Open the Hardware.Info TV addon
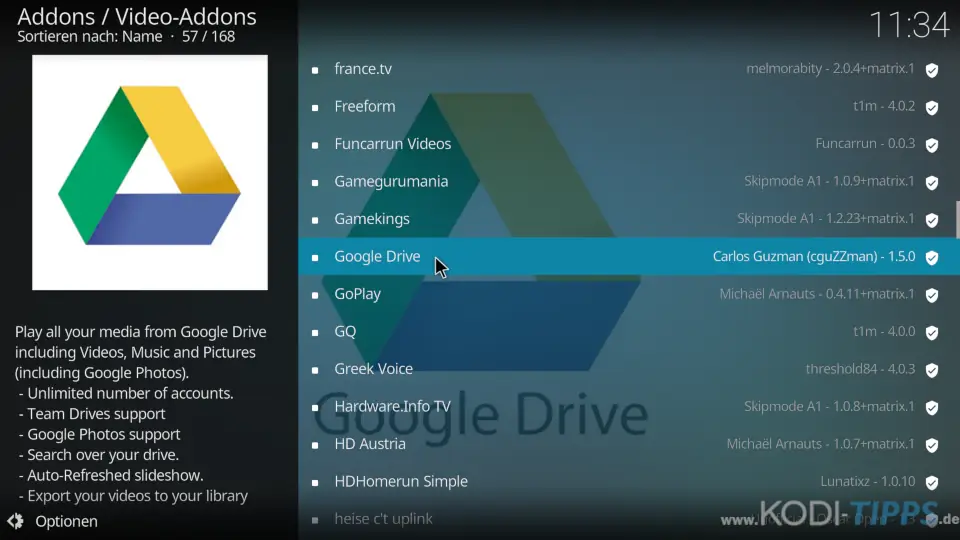This screenshot has height=540, width=960. 629,407
